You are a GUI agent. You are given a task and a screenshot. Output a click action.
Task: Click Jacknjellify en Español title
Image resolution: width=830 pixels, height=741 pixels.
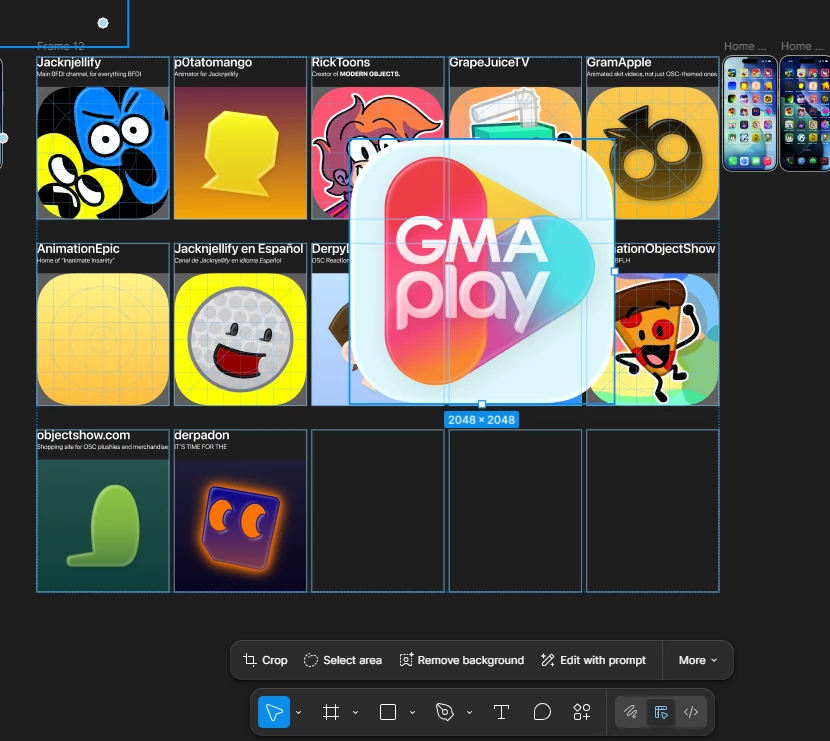coord(239,249)
